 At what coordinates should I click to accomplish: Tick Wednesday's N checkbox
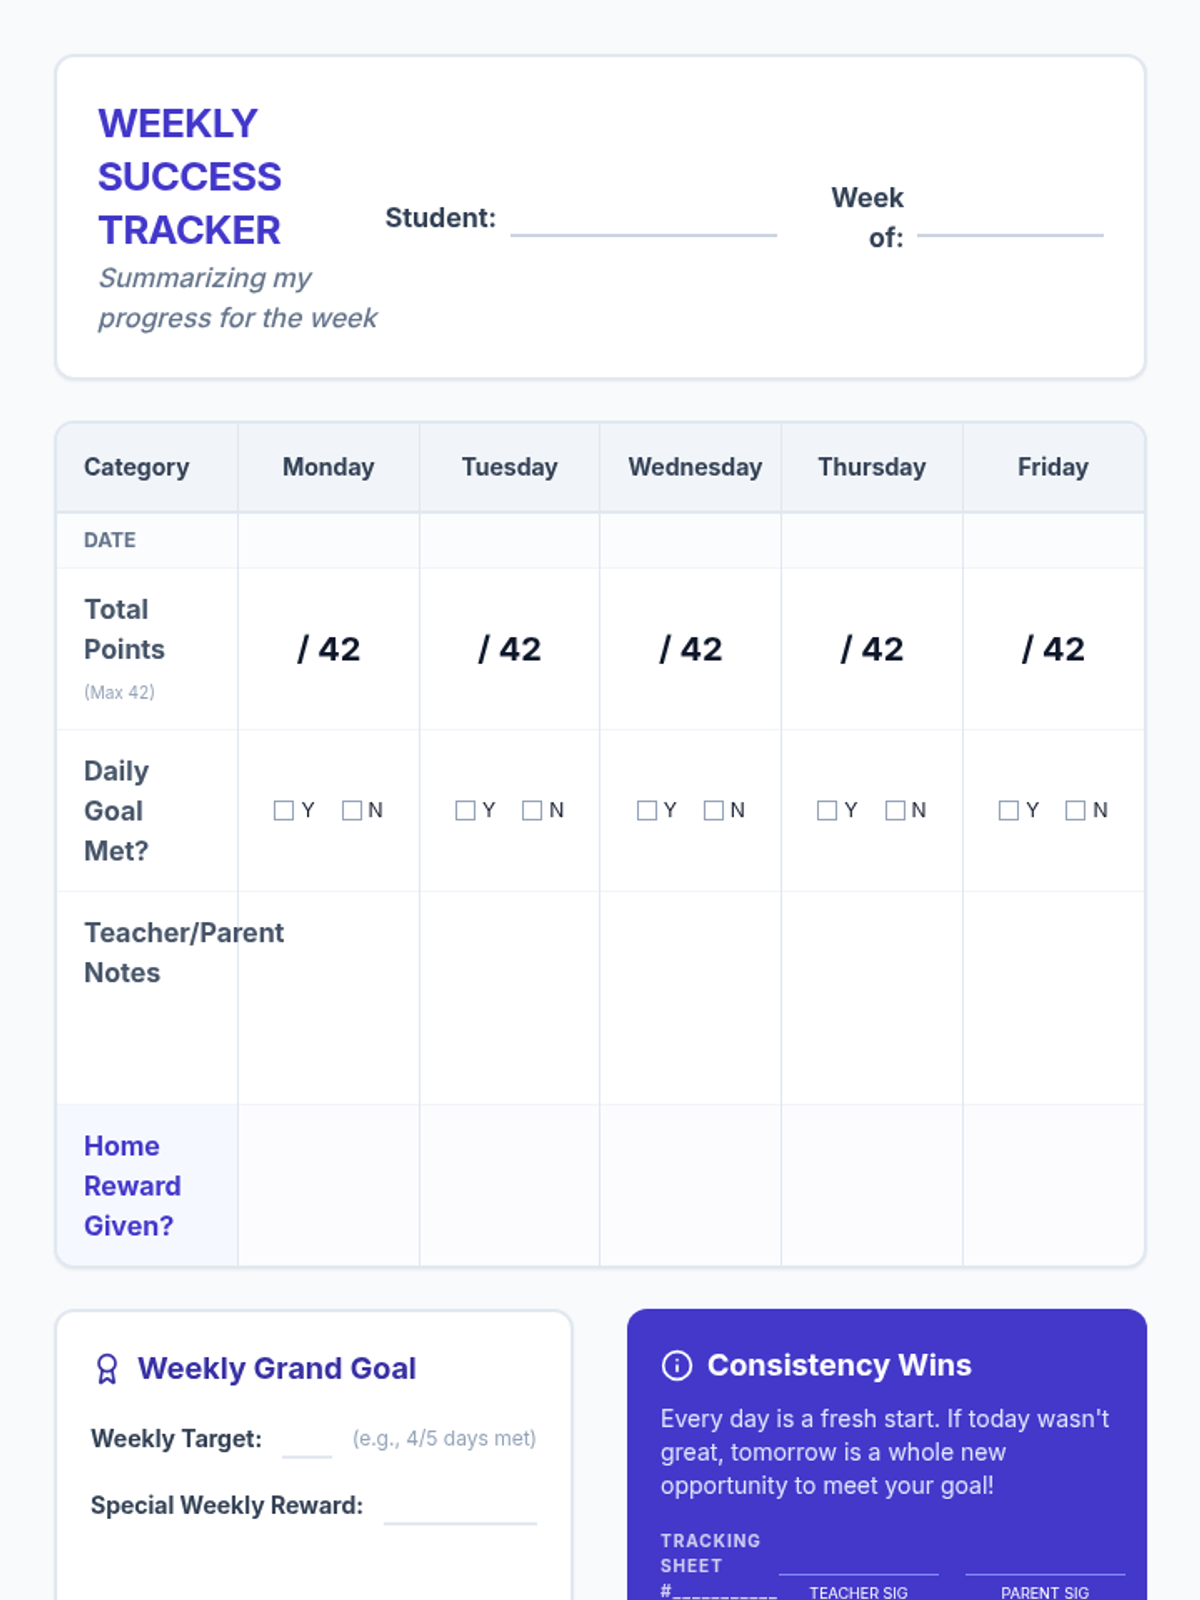coord(714,810)
